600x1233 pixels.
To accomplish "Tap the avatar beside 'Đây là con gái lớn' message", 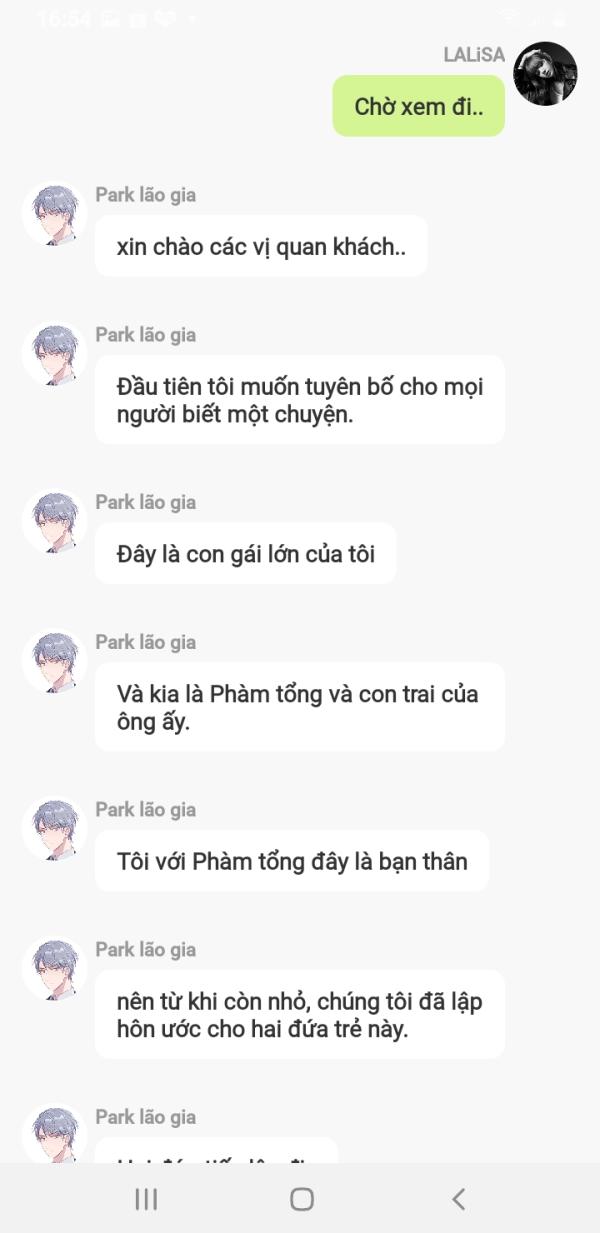I will click(54, 522).
